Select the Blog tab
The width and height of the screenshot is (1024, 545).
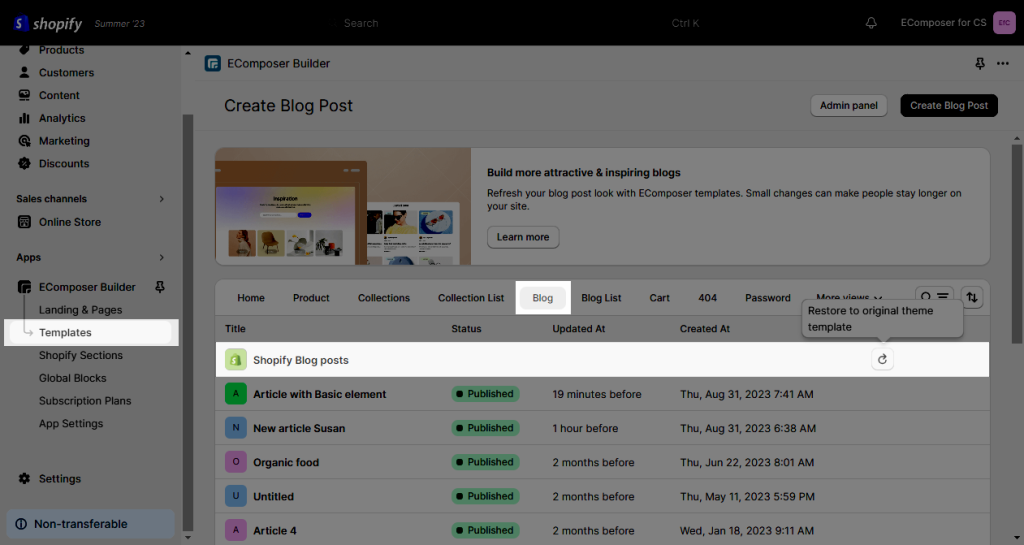click(x=543, y=298)
